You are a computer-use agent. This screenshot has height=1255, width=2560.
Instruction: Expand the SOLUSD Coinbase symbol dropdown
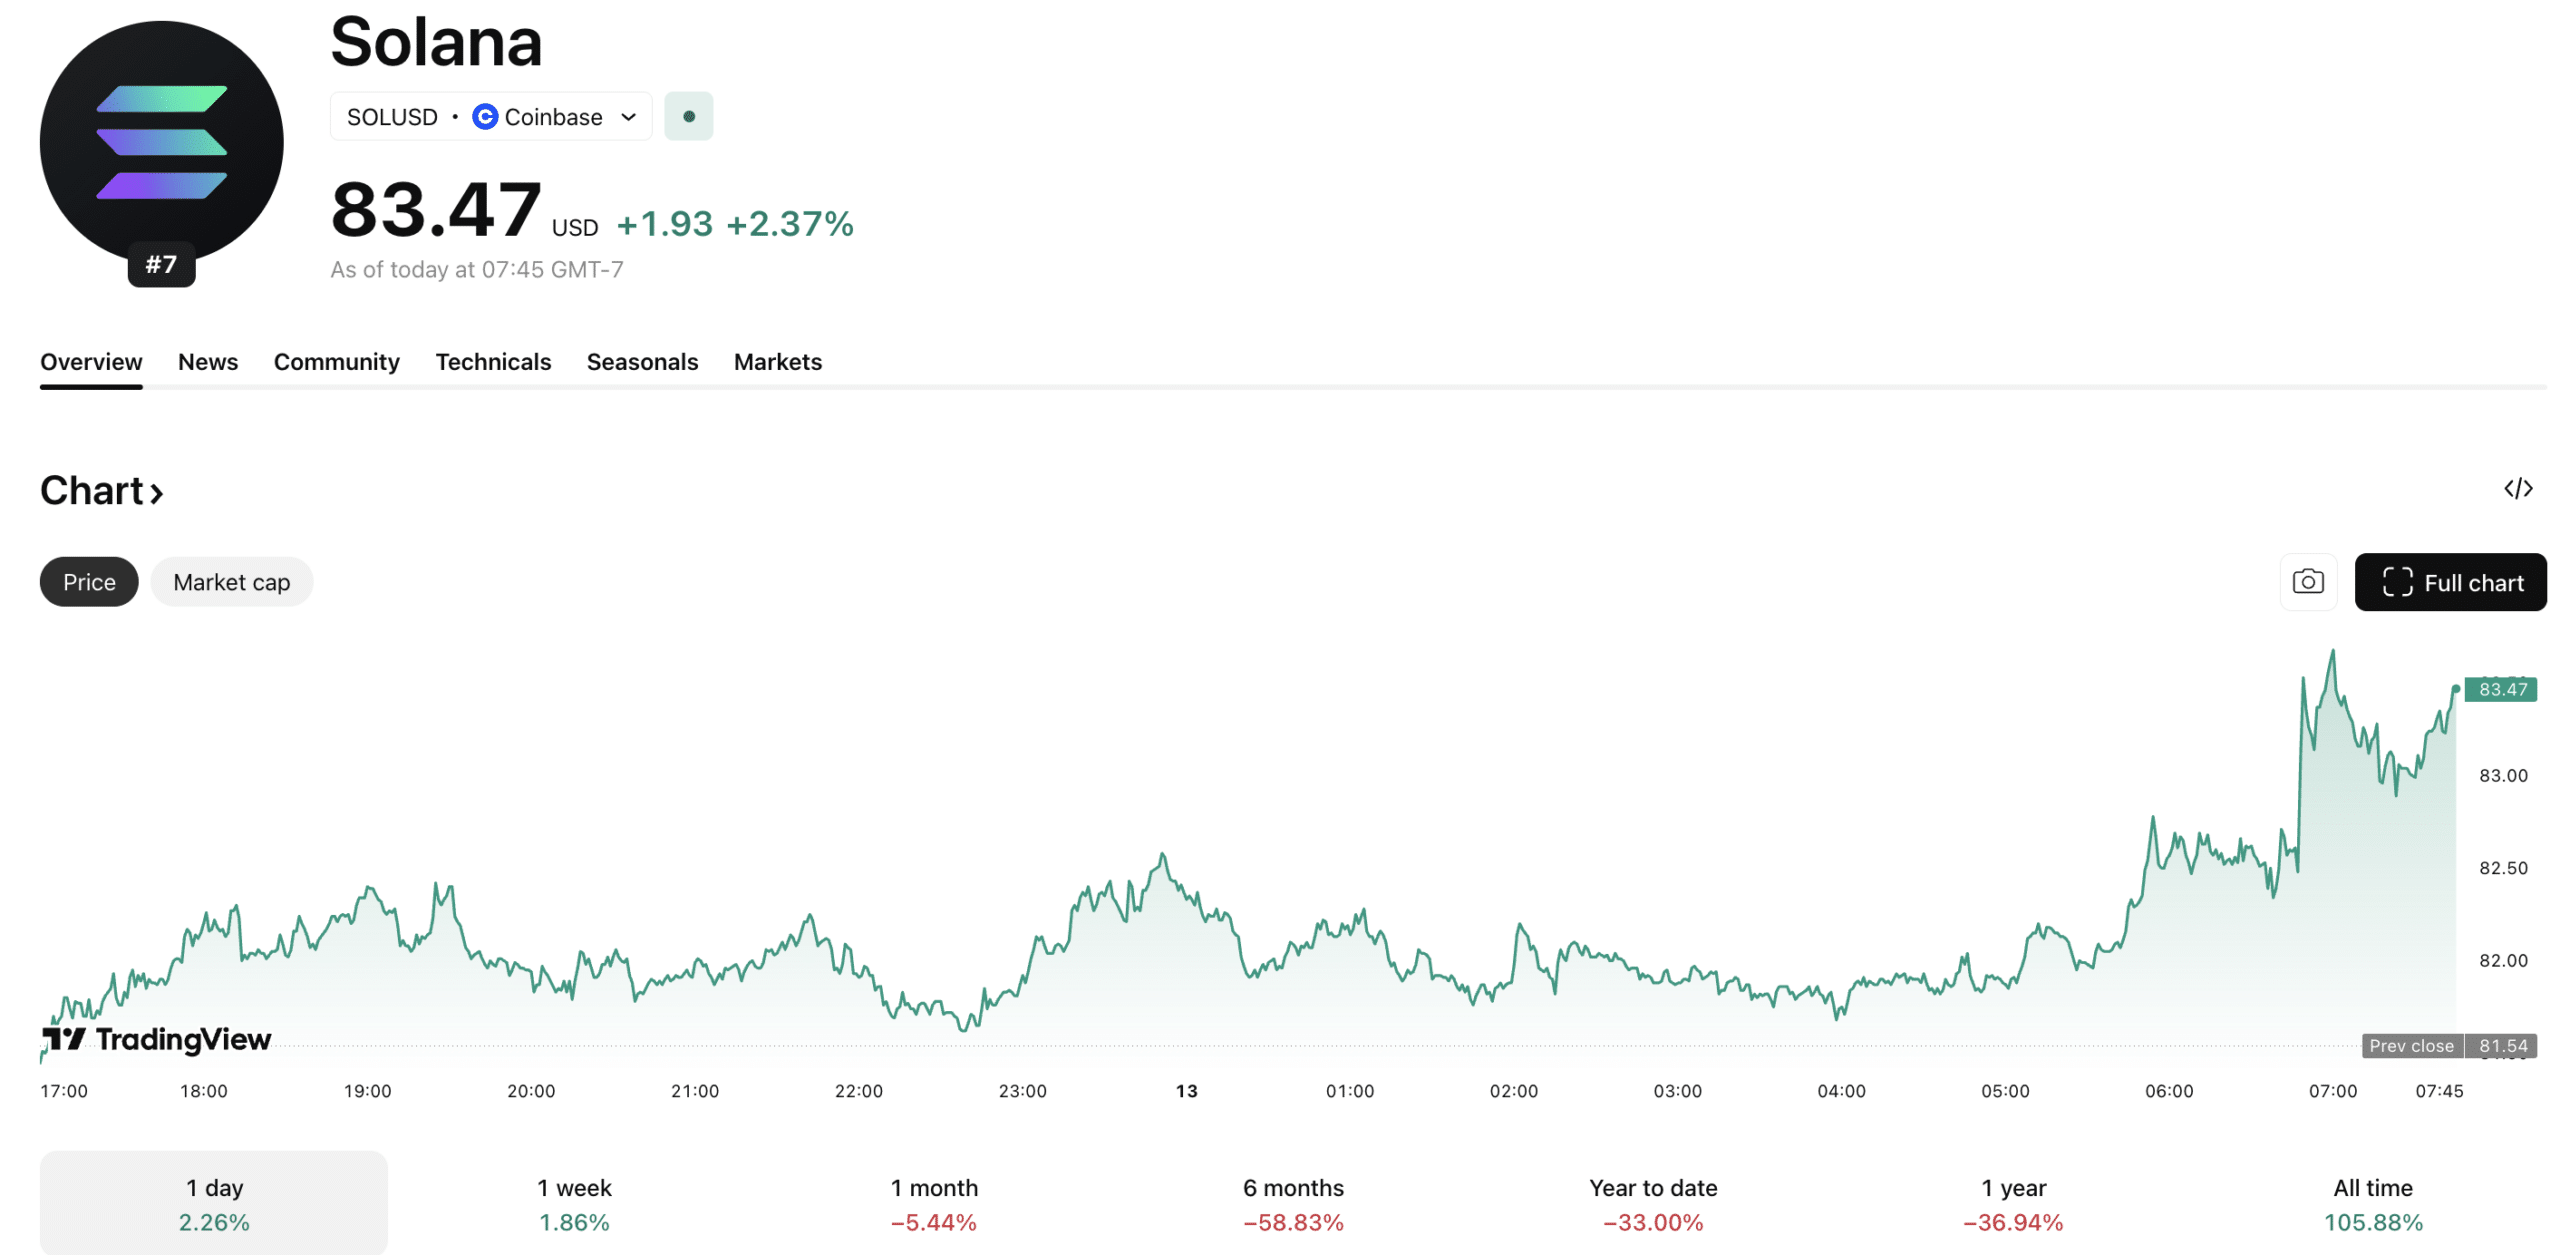(628, 116)
